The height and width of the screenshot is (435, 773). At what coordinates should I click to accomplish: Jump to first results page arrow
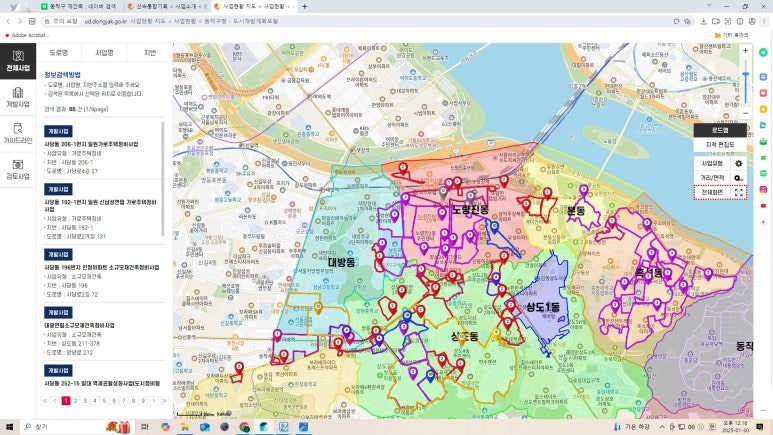[44, 401]
